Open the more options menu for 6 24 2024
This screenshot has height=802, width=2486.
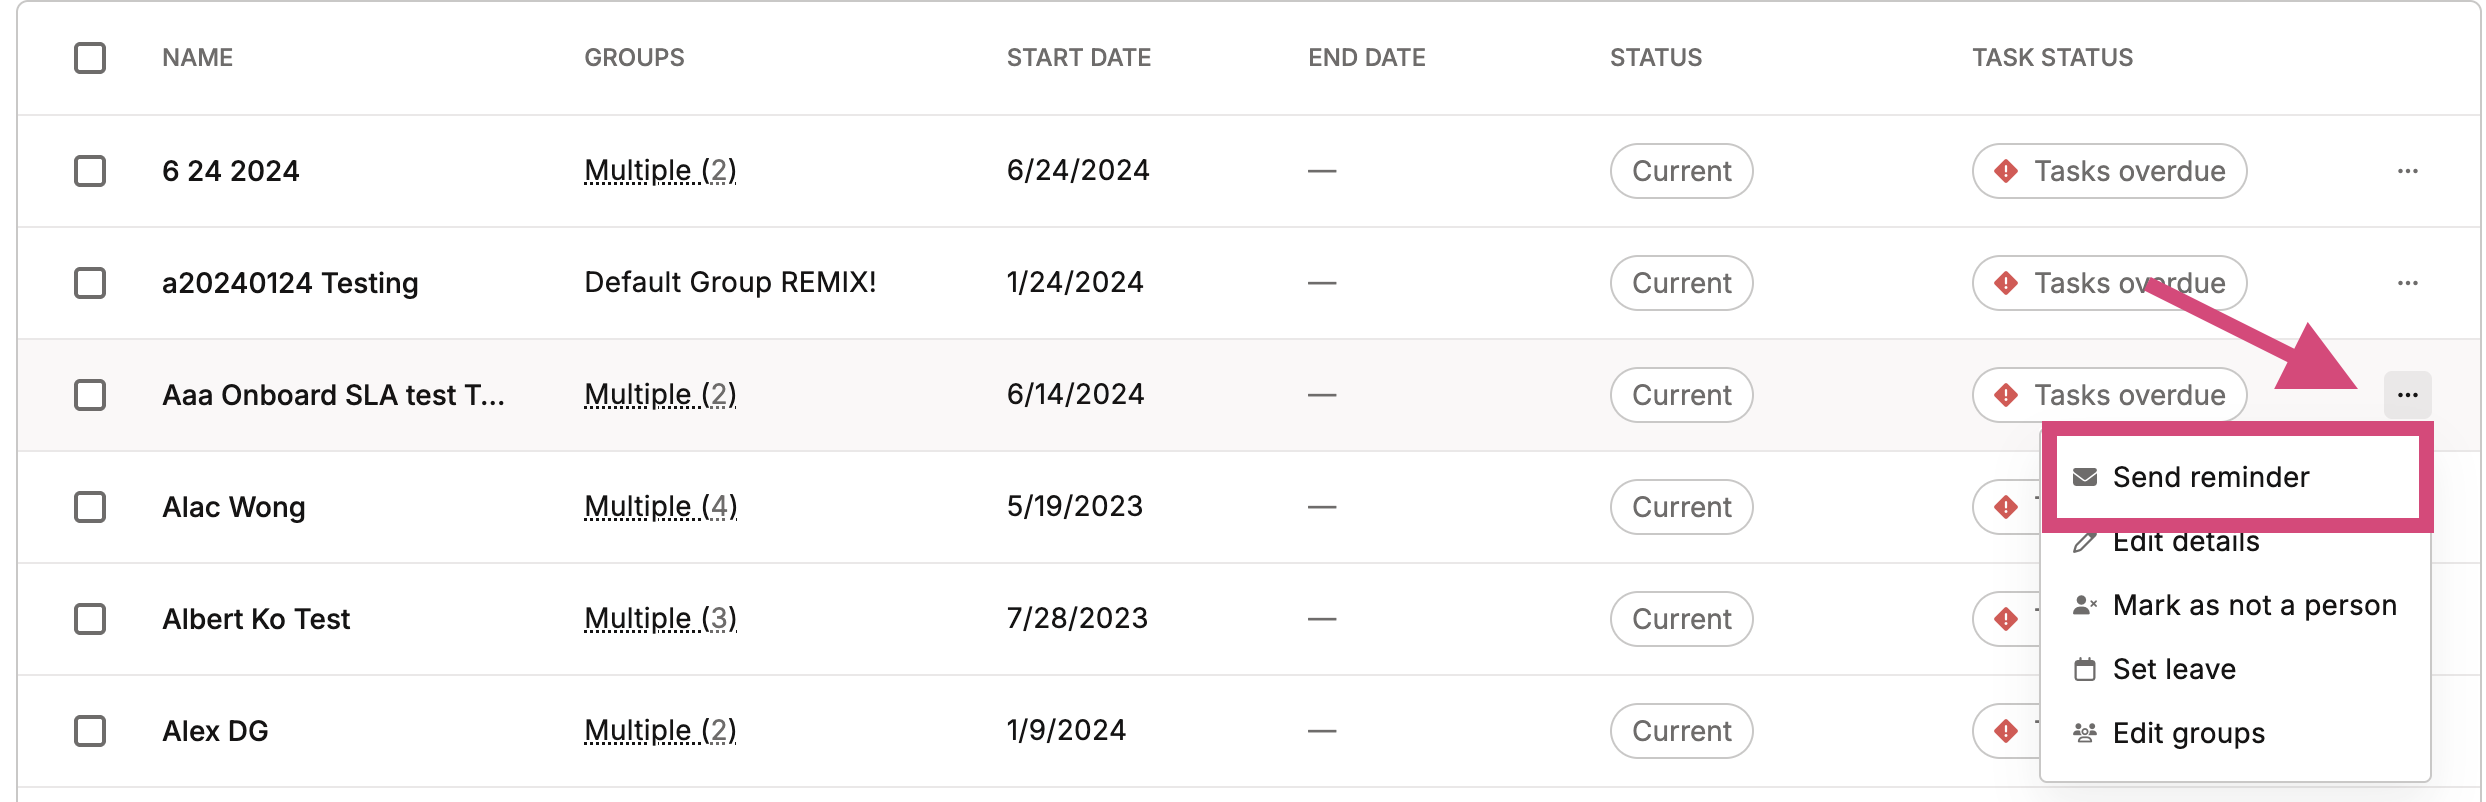click(x=2408, y=171)
